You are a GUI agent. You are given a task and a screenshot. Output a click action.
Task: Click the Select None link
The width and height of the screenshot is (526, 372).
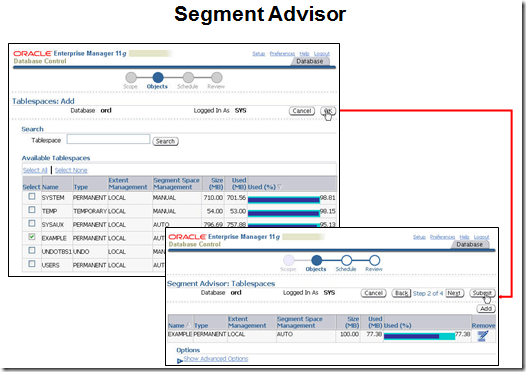pyautogui.click(x=71, y=170)
